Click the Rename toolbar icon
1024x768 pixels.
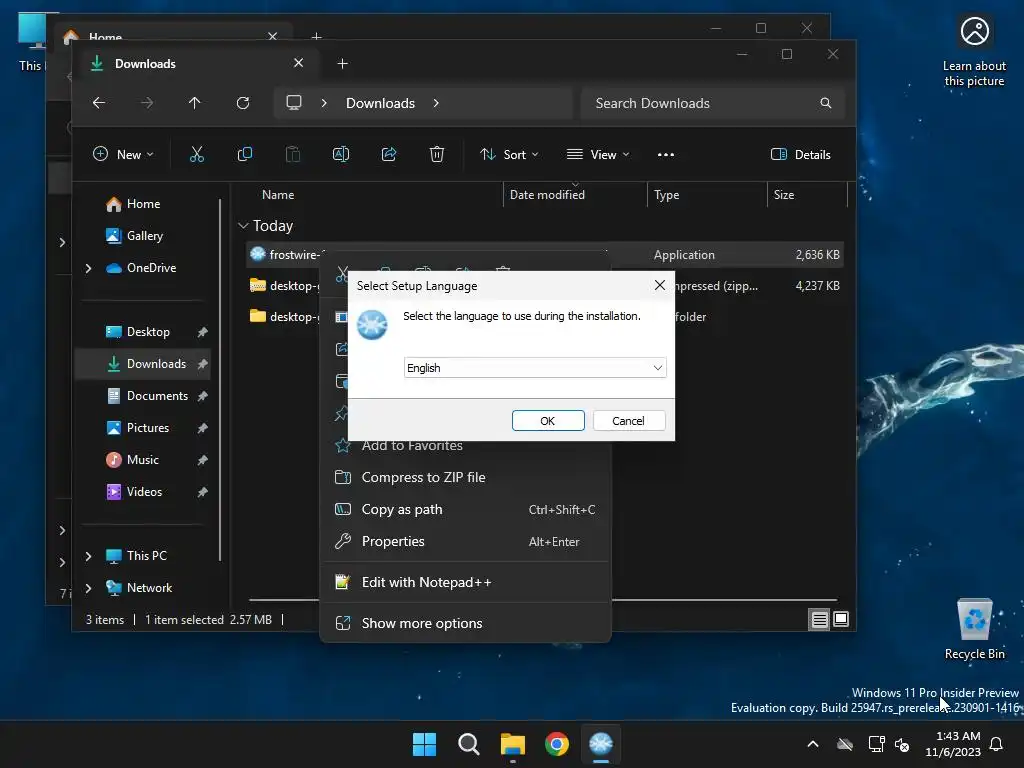click(x=341, y=155)
